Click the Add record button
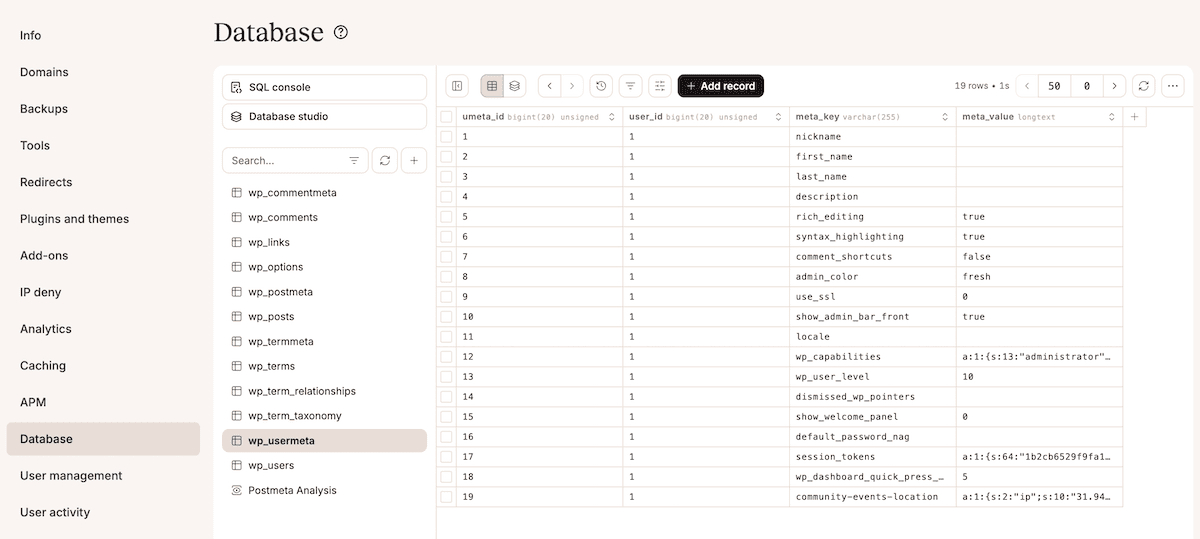The height and width of the screenshot is (539, 1200). click(x=721, y=86)
